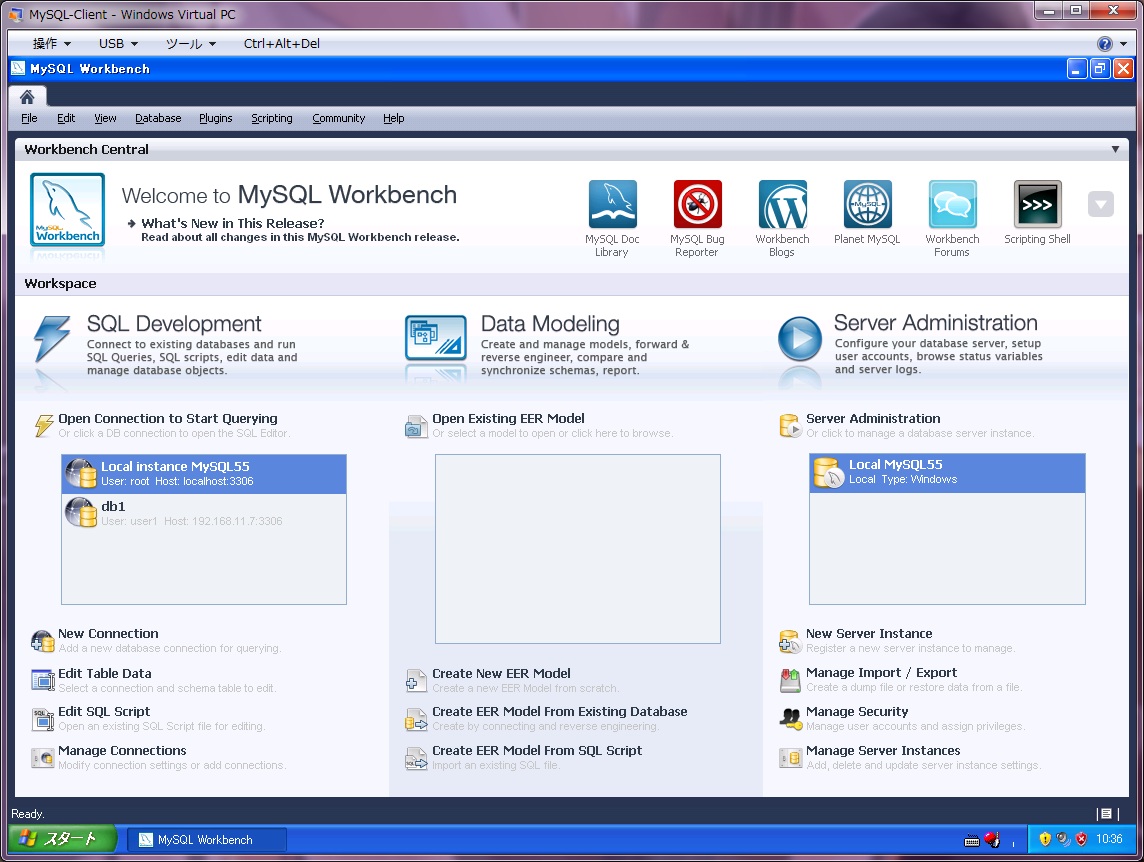The width and height of the screenshot is (1144, 862).
Task: Select the Local MySQL55 server instance
Action: tap(947, 472)
